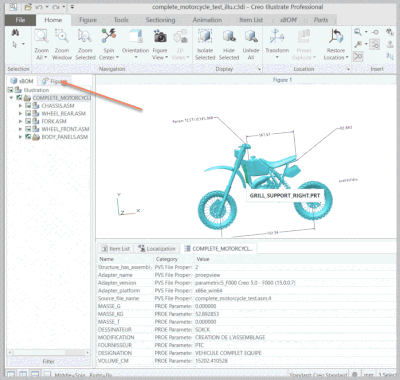This screenshot has width=400, height=380.
Task: Click the Filter bar below the tree
Action: pos(49,362)
